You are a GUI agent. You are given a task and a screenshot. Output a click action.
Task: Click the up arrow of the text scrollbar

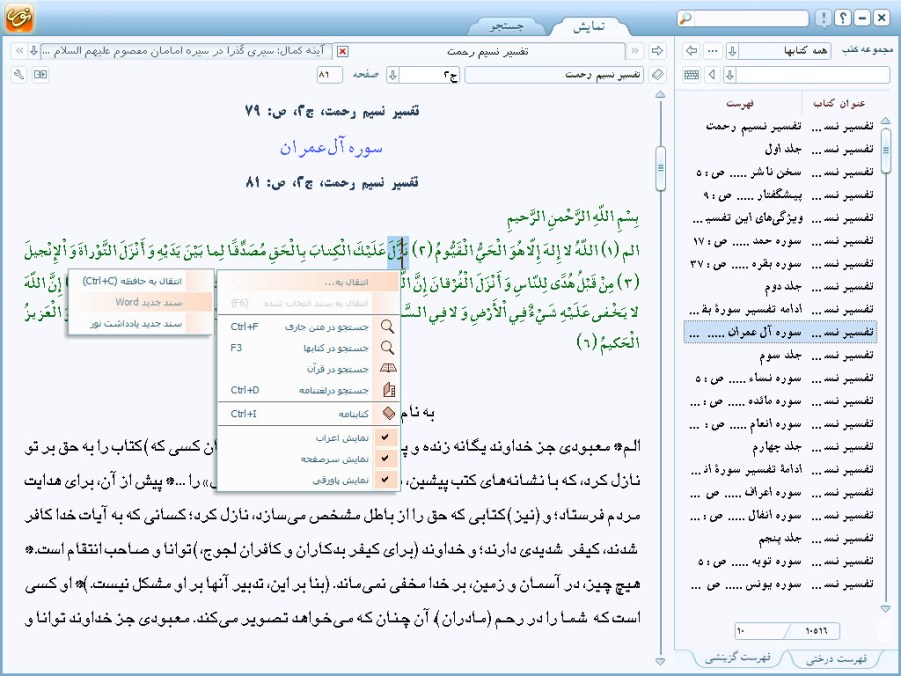660,94
